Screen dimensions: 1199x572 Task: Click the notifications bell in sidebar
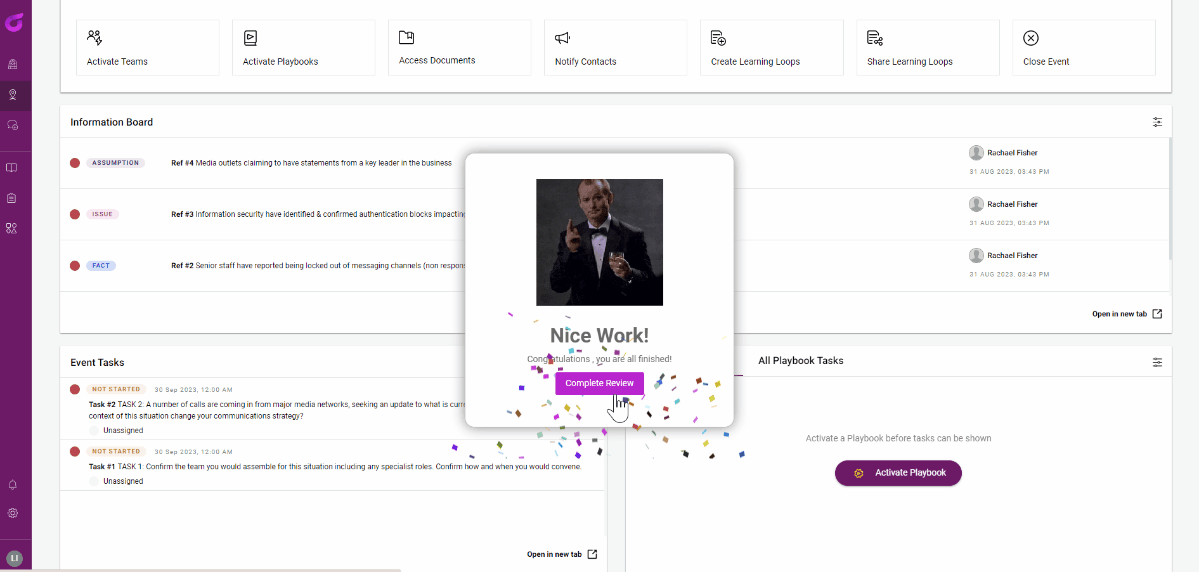[x=13, y=485]
